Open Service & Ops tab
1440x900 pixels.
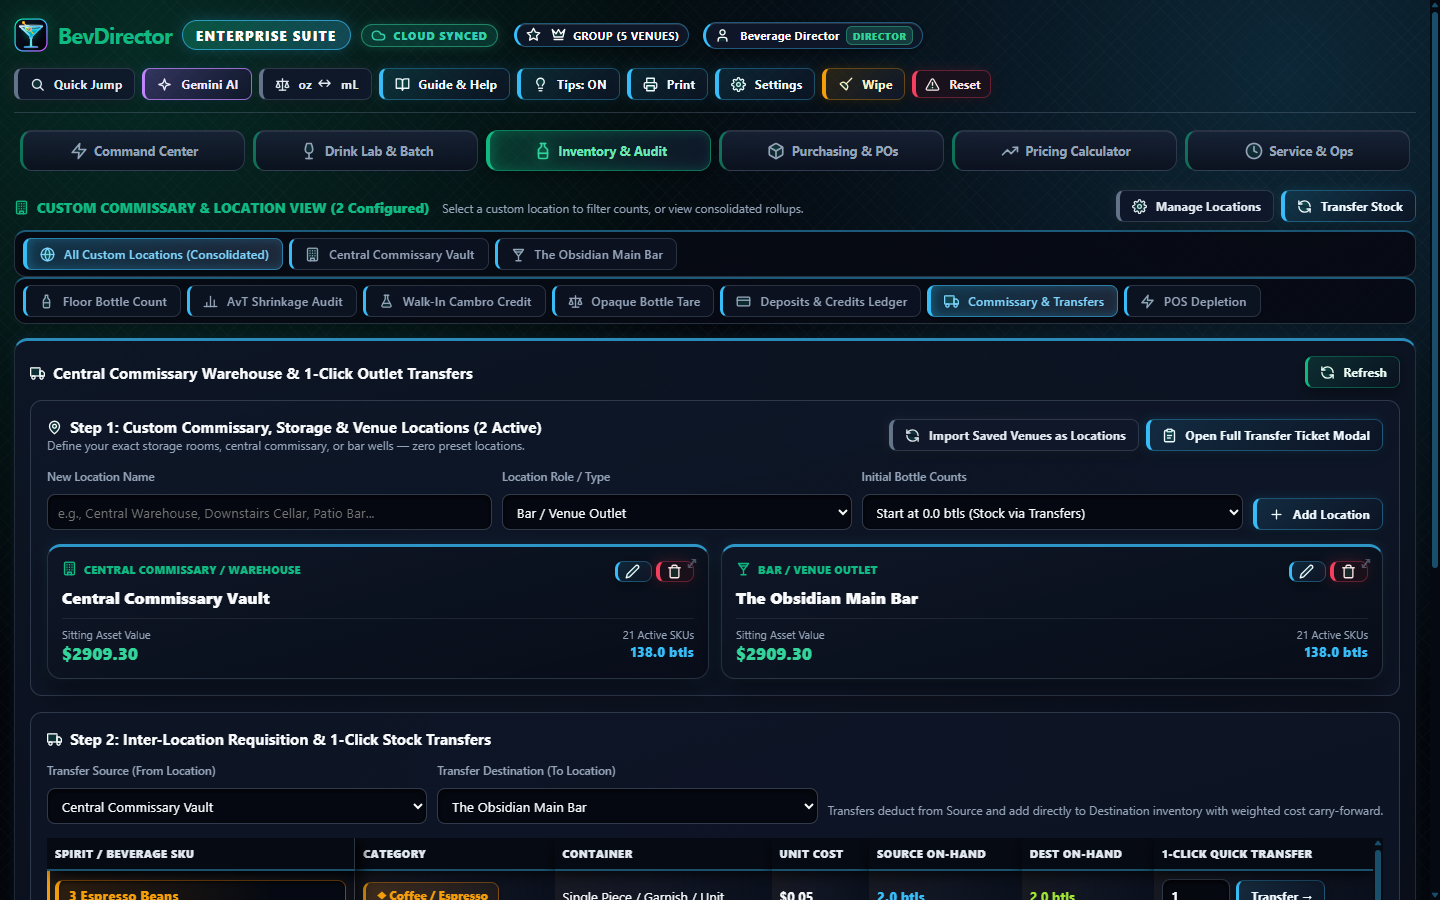[1298, 151]
